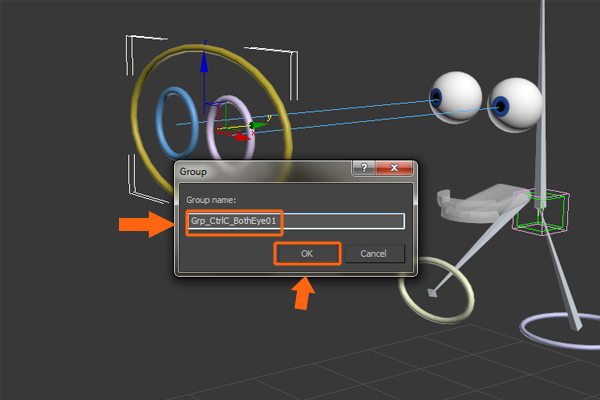Cancel the Group dialog
Viewport: 600px width, 400px height.
373,253
